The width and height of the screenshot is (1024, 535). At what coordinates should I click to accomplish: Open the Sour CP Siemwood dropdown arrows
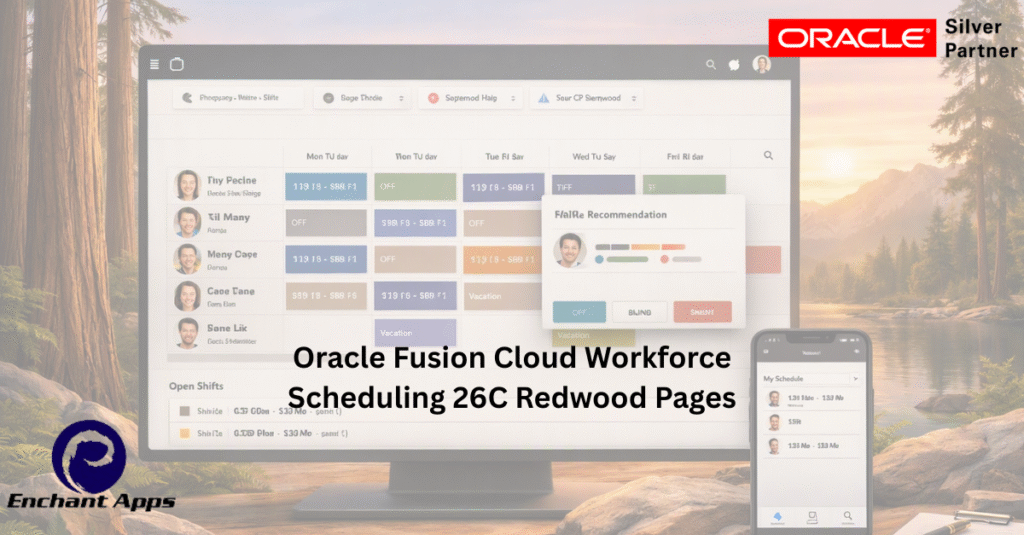633,98
